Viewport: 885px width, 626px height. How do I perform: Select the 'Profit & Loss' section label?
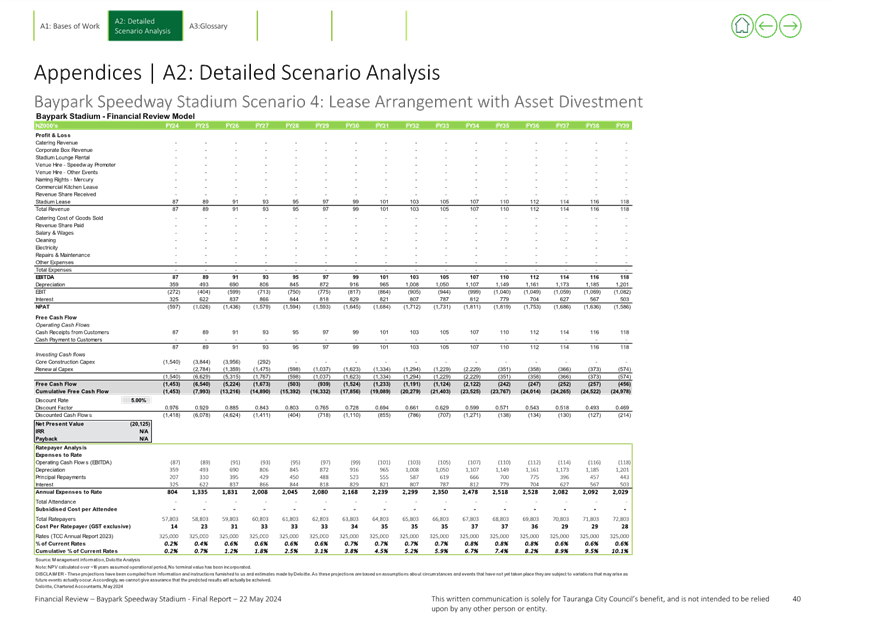pyautogui.click(x=53, y=135)
